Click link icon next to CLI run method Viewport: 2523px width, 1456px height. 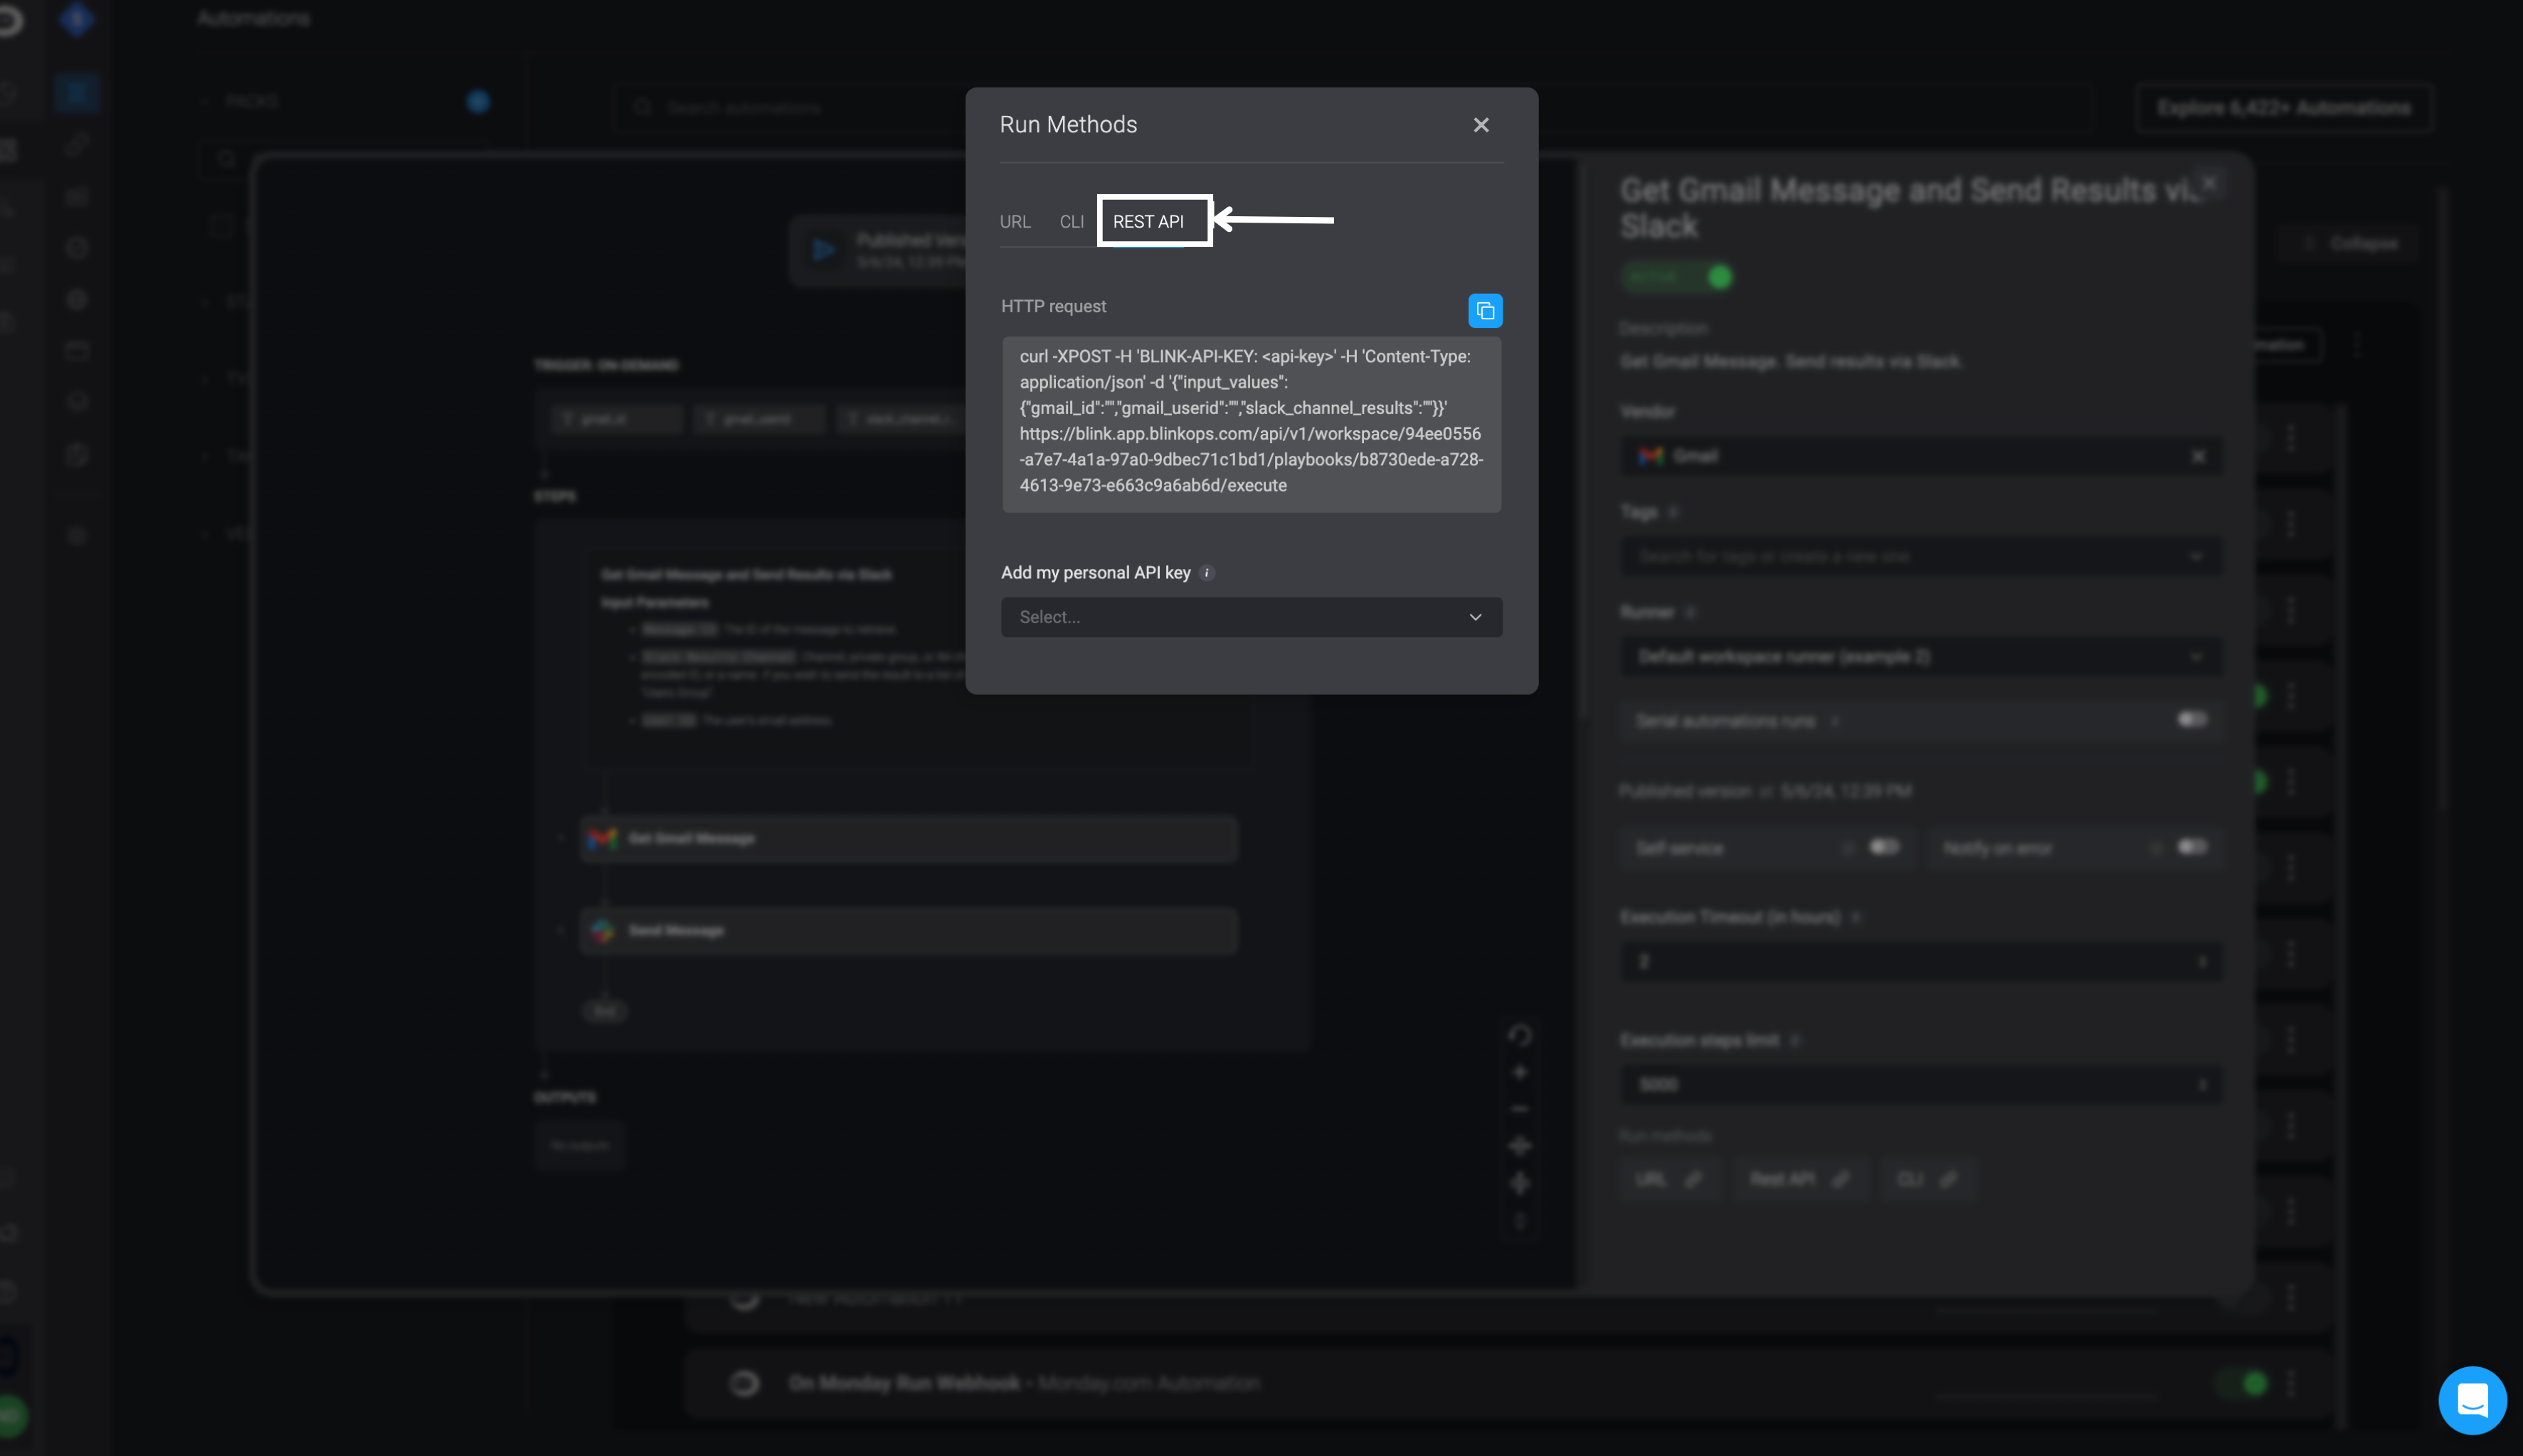pos(1948,1179)
